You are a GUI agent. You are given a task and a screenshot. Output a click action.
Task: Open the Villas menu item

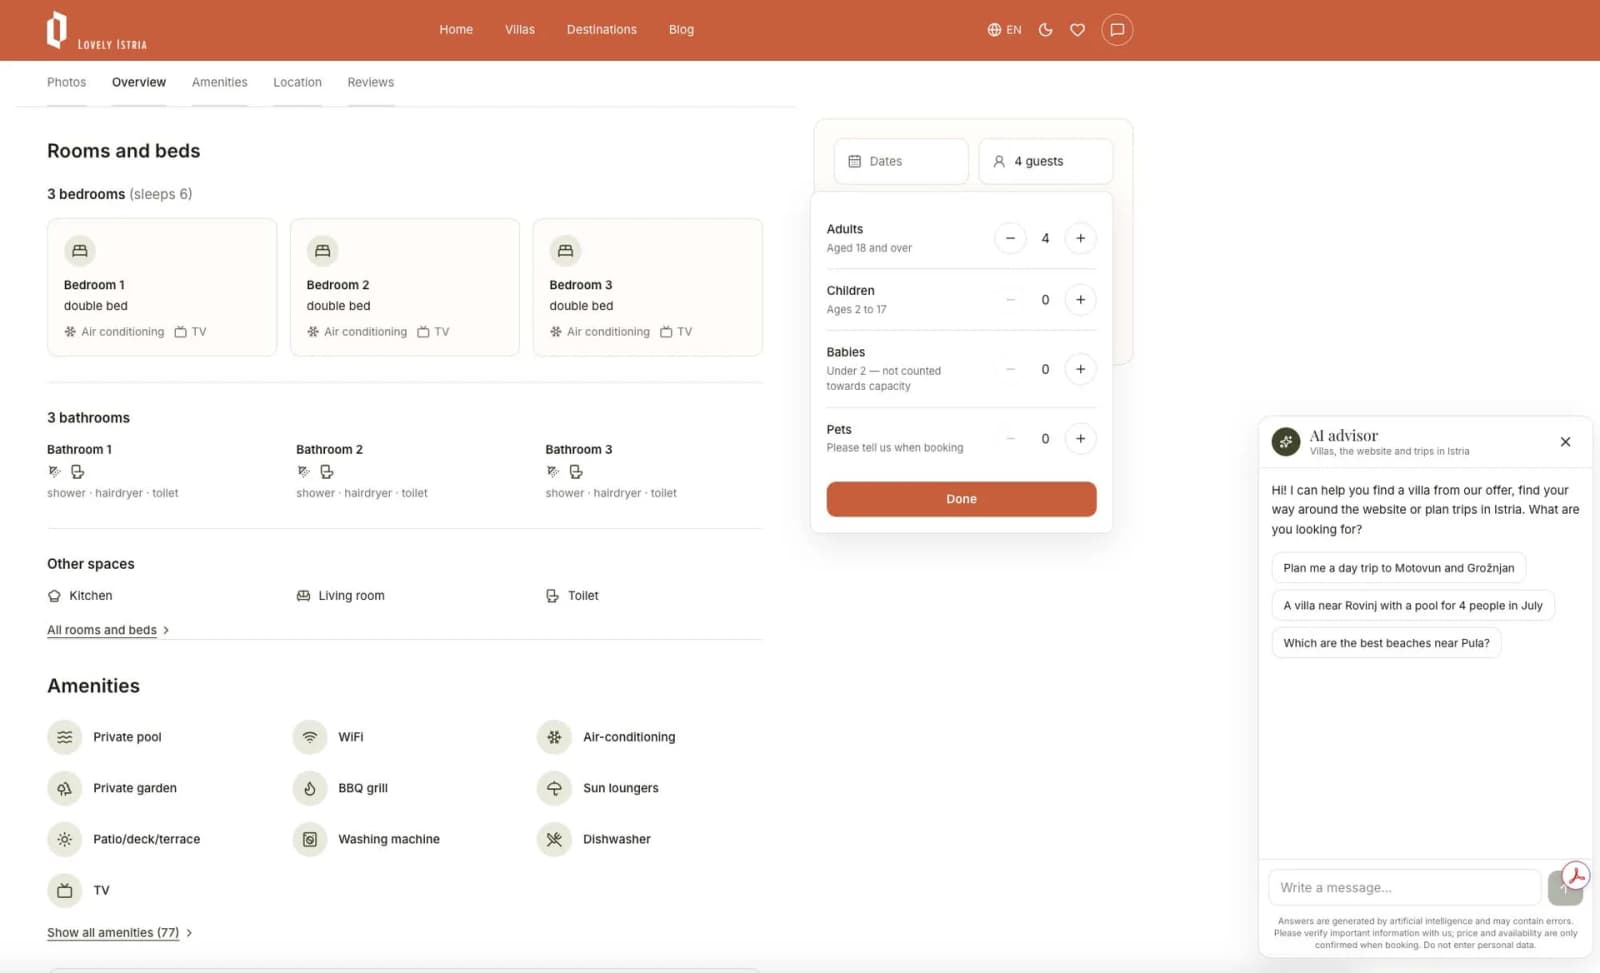click(x=520, y=30)
